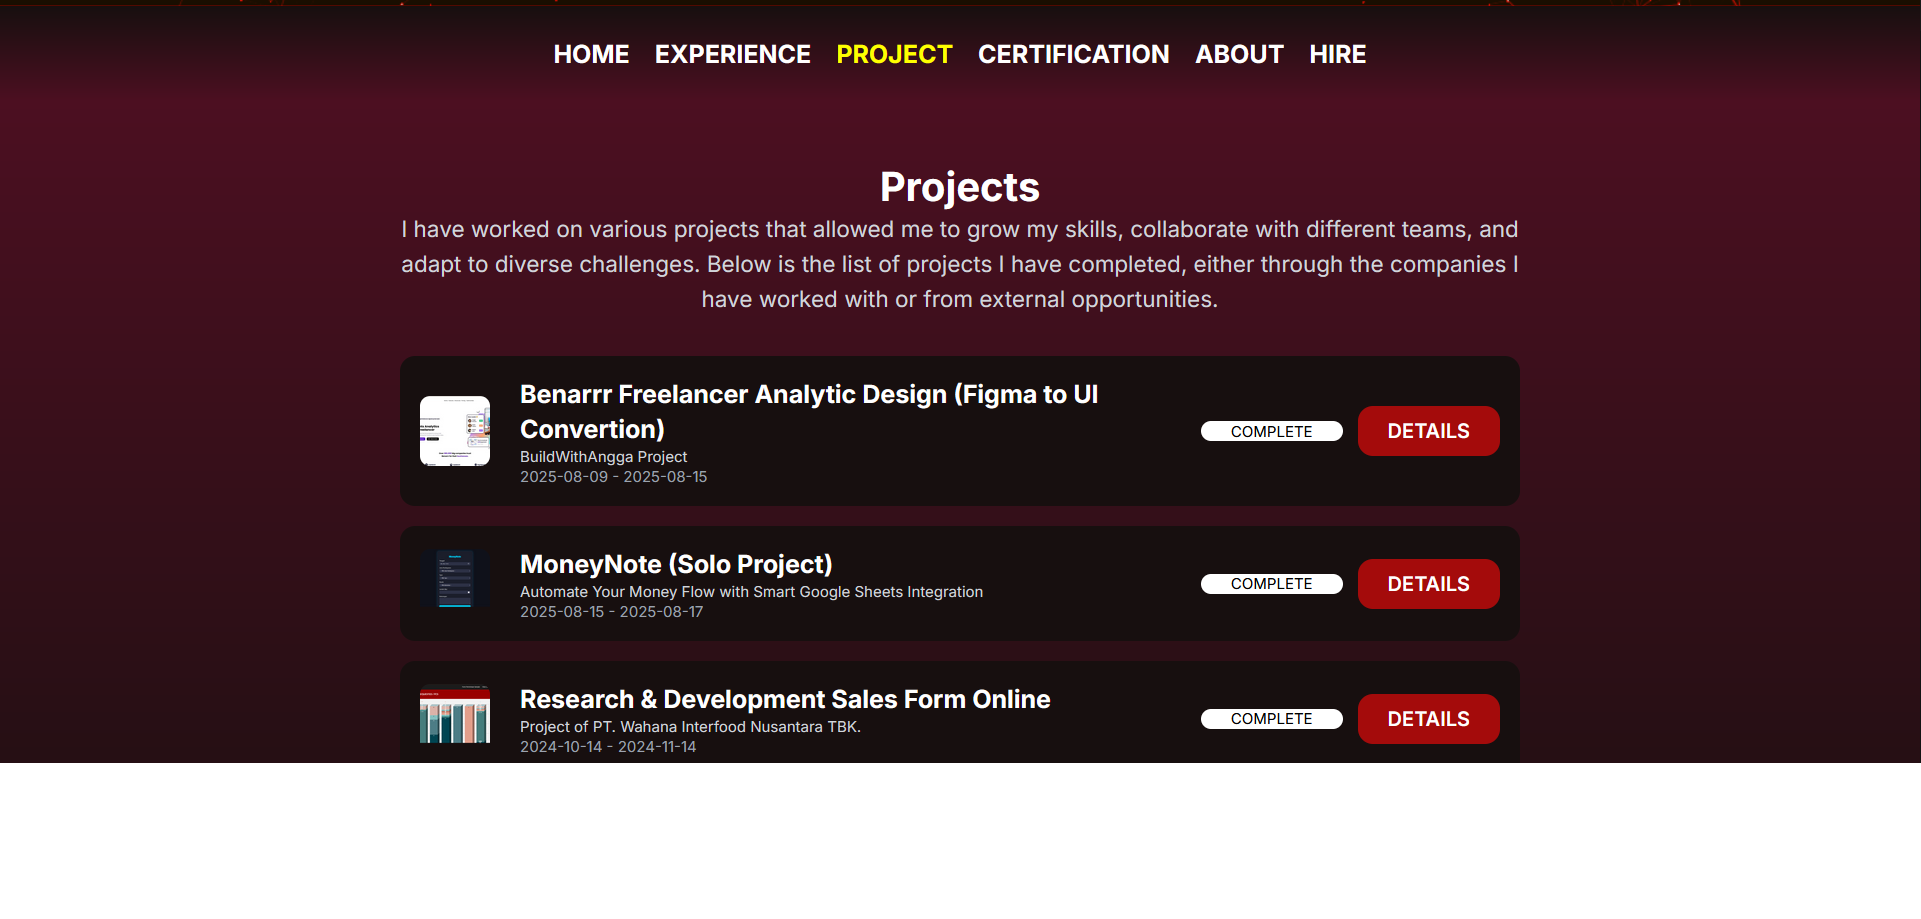Select the highlighted PROJECT nav item

click(894, 54)
